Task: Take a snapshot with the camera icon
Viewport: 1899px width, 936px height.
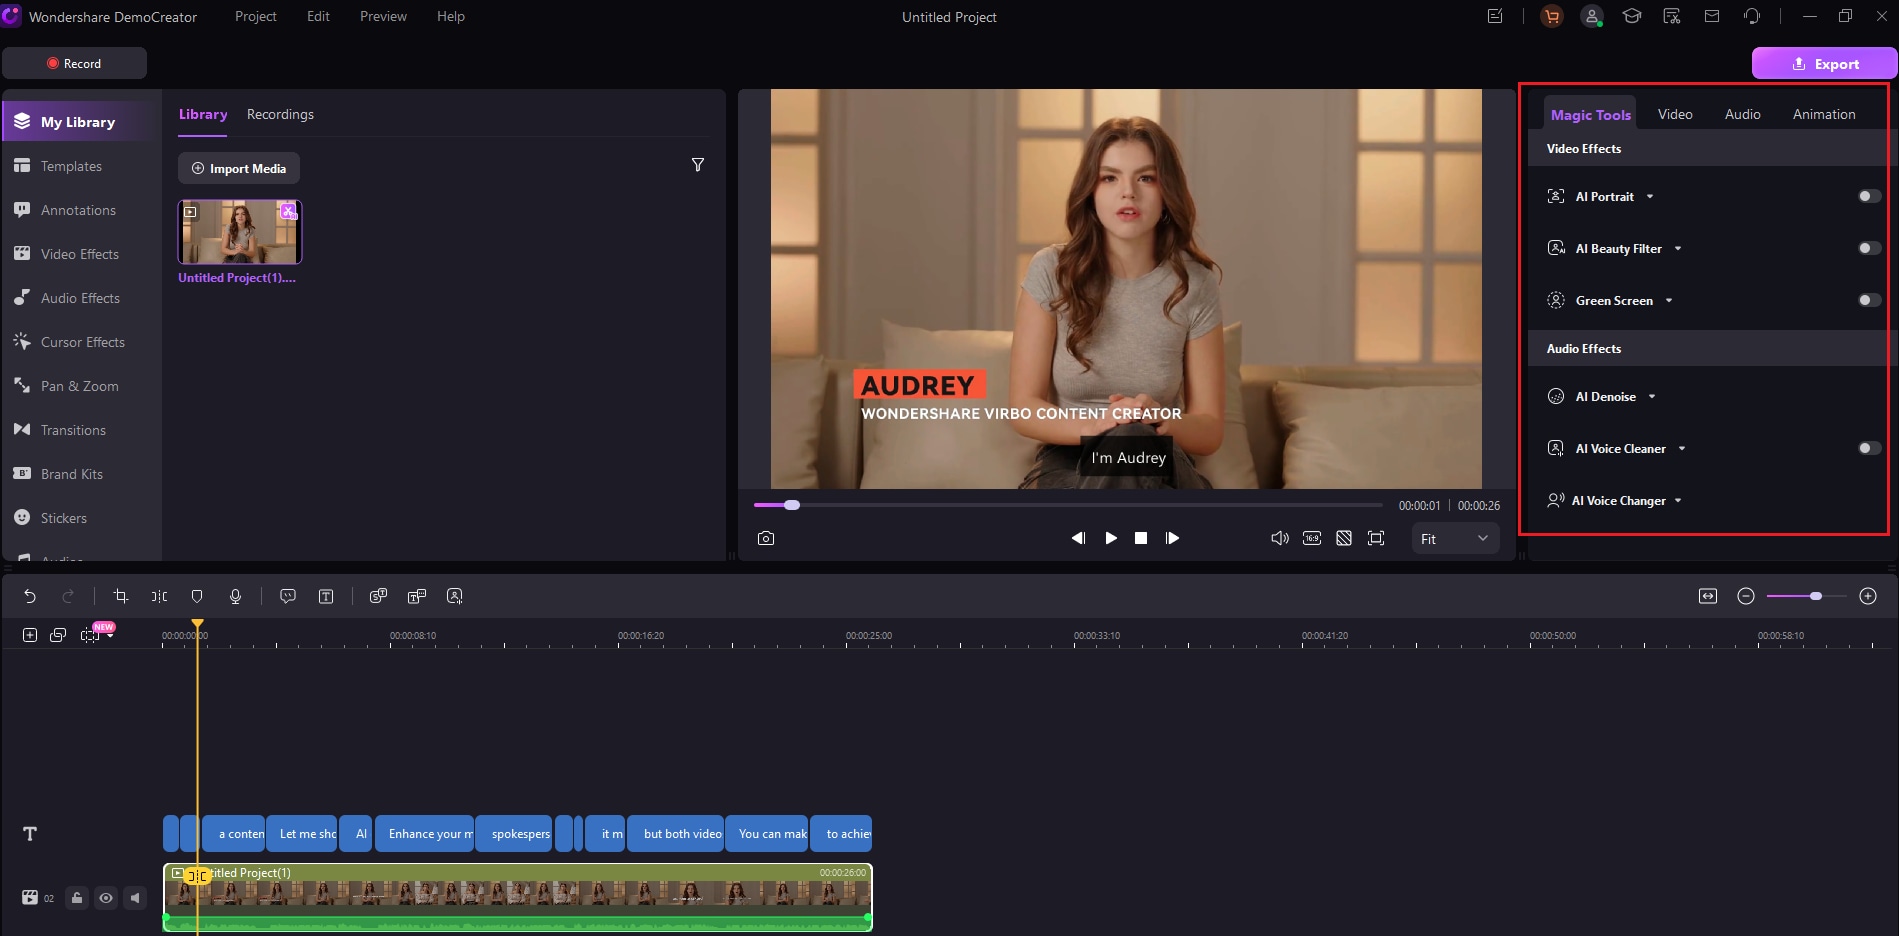Action: pyautogui.click(x=766, y=538)
